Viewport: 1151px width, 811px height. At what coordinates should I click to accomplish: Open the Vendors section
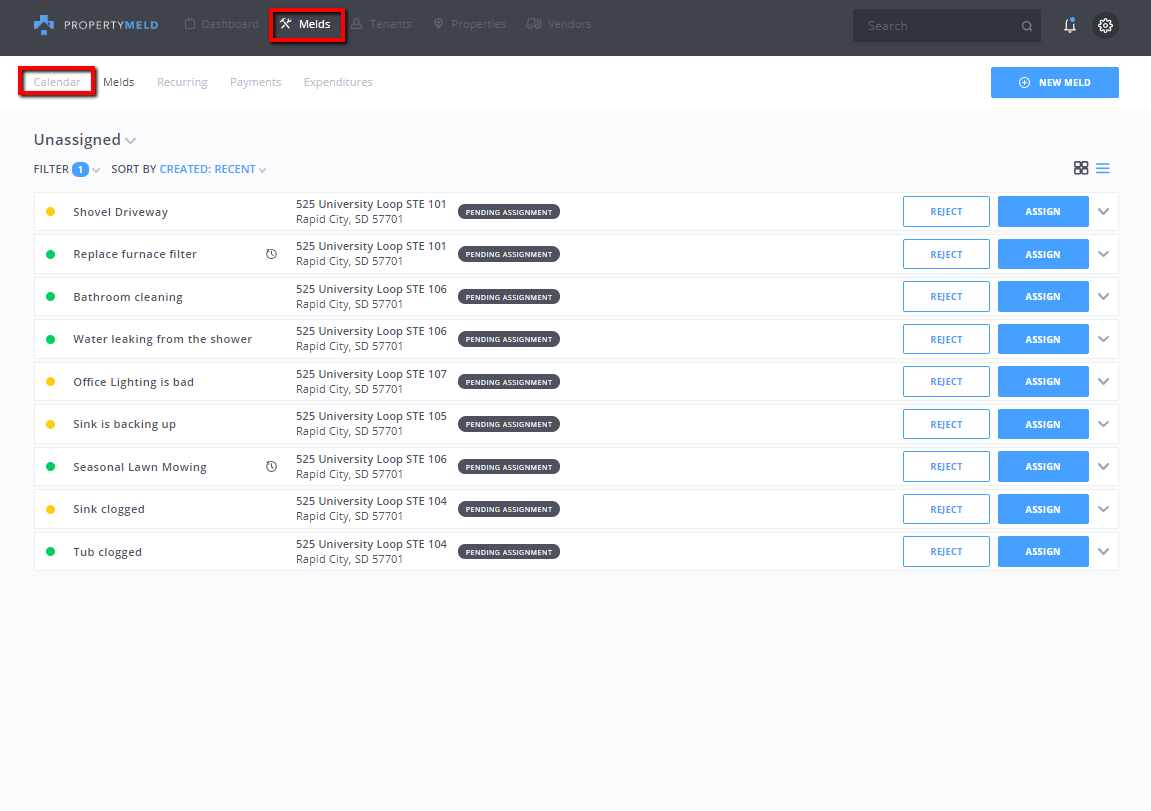(558, 24)
